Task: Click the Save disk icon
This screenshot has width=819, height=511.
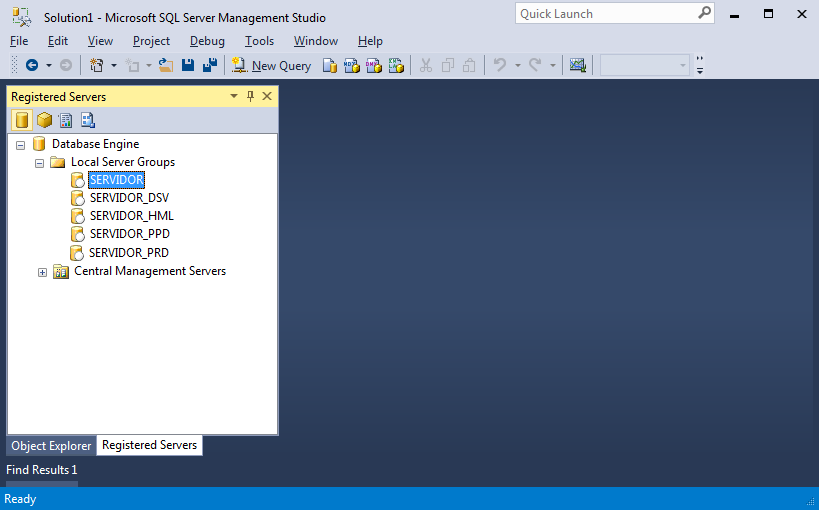Action: [188, 65]
